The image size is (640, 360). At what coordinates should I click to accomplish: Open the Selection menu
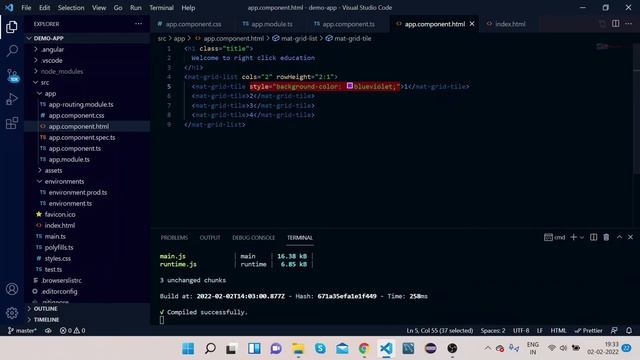tap(71, 8)
